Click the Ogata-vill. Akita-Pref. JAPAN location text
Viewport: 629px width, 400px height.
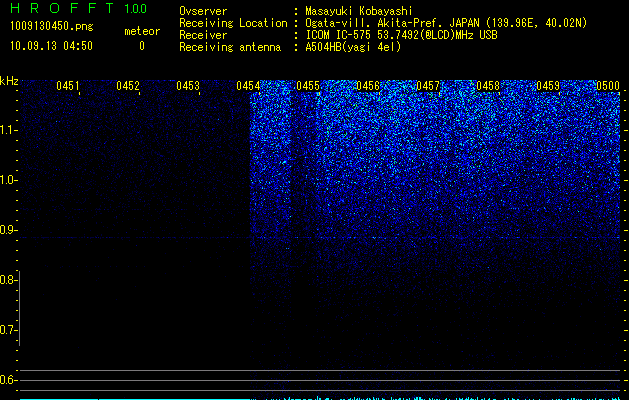[446, 23]
